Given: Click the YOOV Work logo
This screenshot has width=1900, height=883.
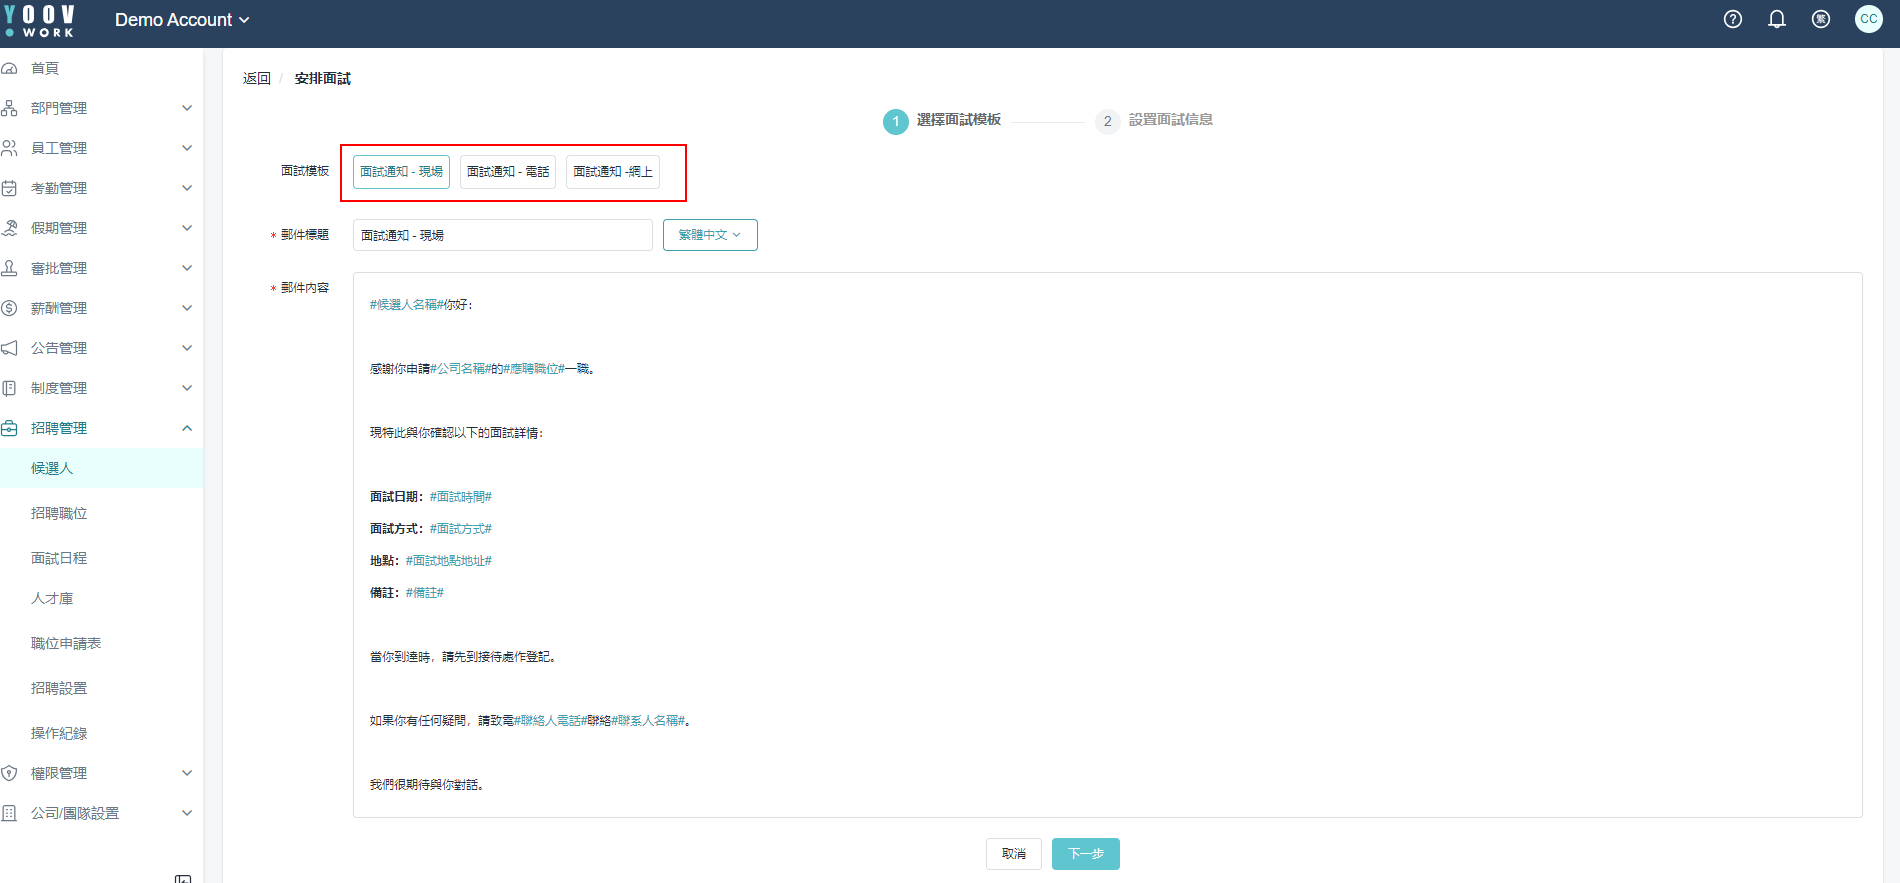Looking at the screenshot, I should pos(40,20).
